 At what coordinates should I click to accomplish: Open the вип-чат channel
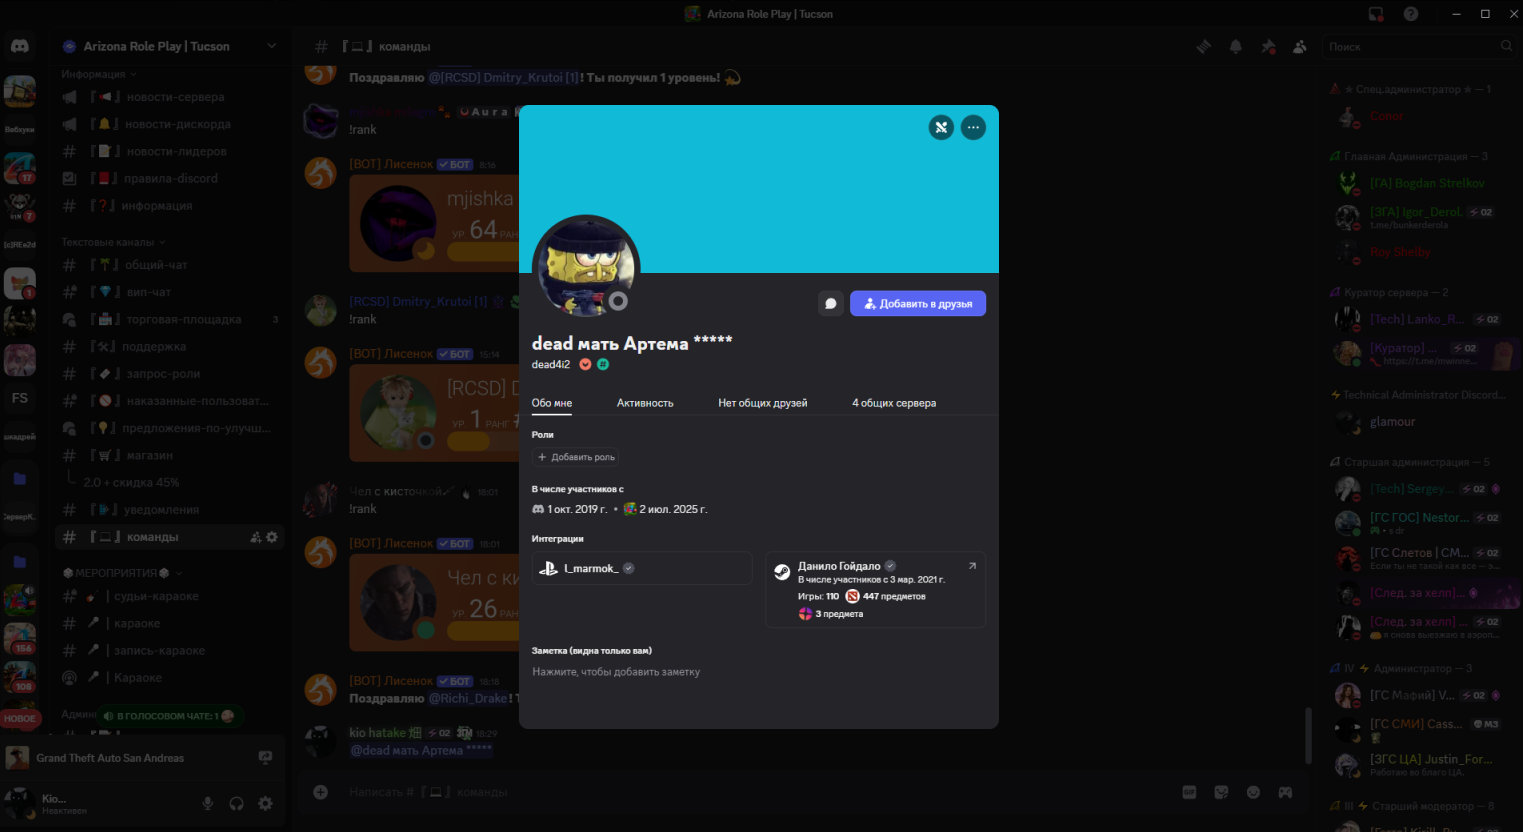click(170, 292)
